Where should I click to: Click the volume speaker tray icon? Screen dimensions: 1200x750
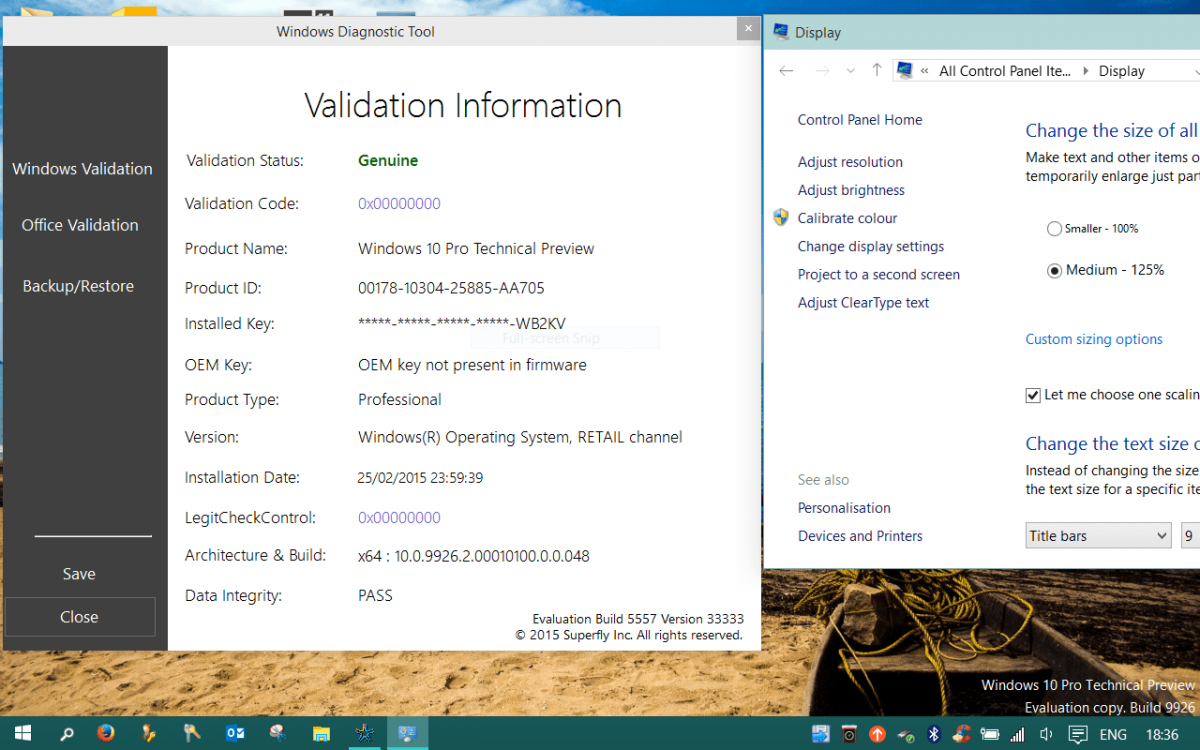coord(1046,734)
